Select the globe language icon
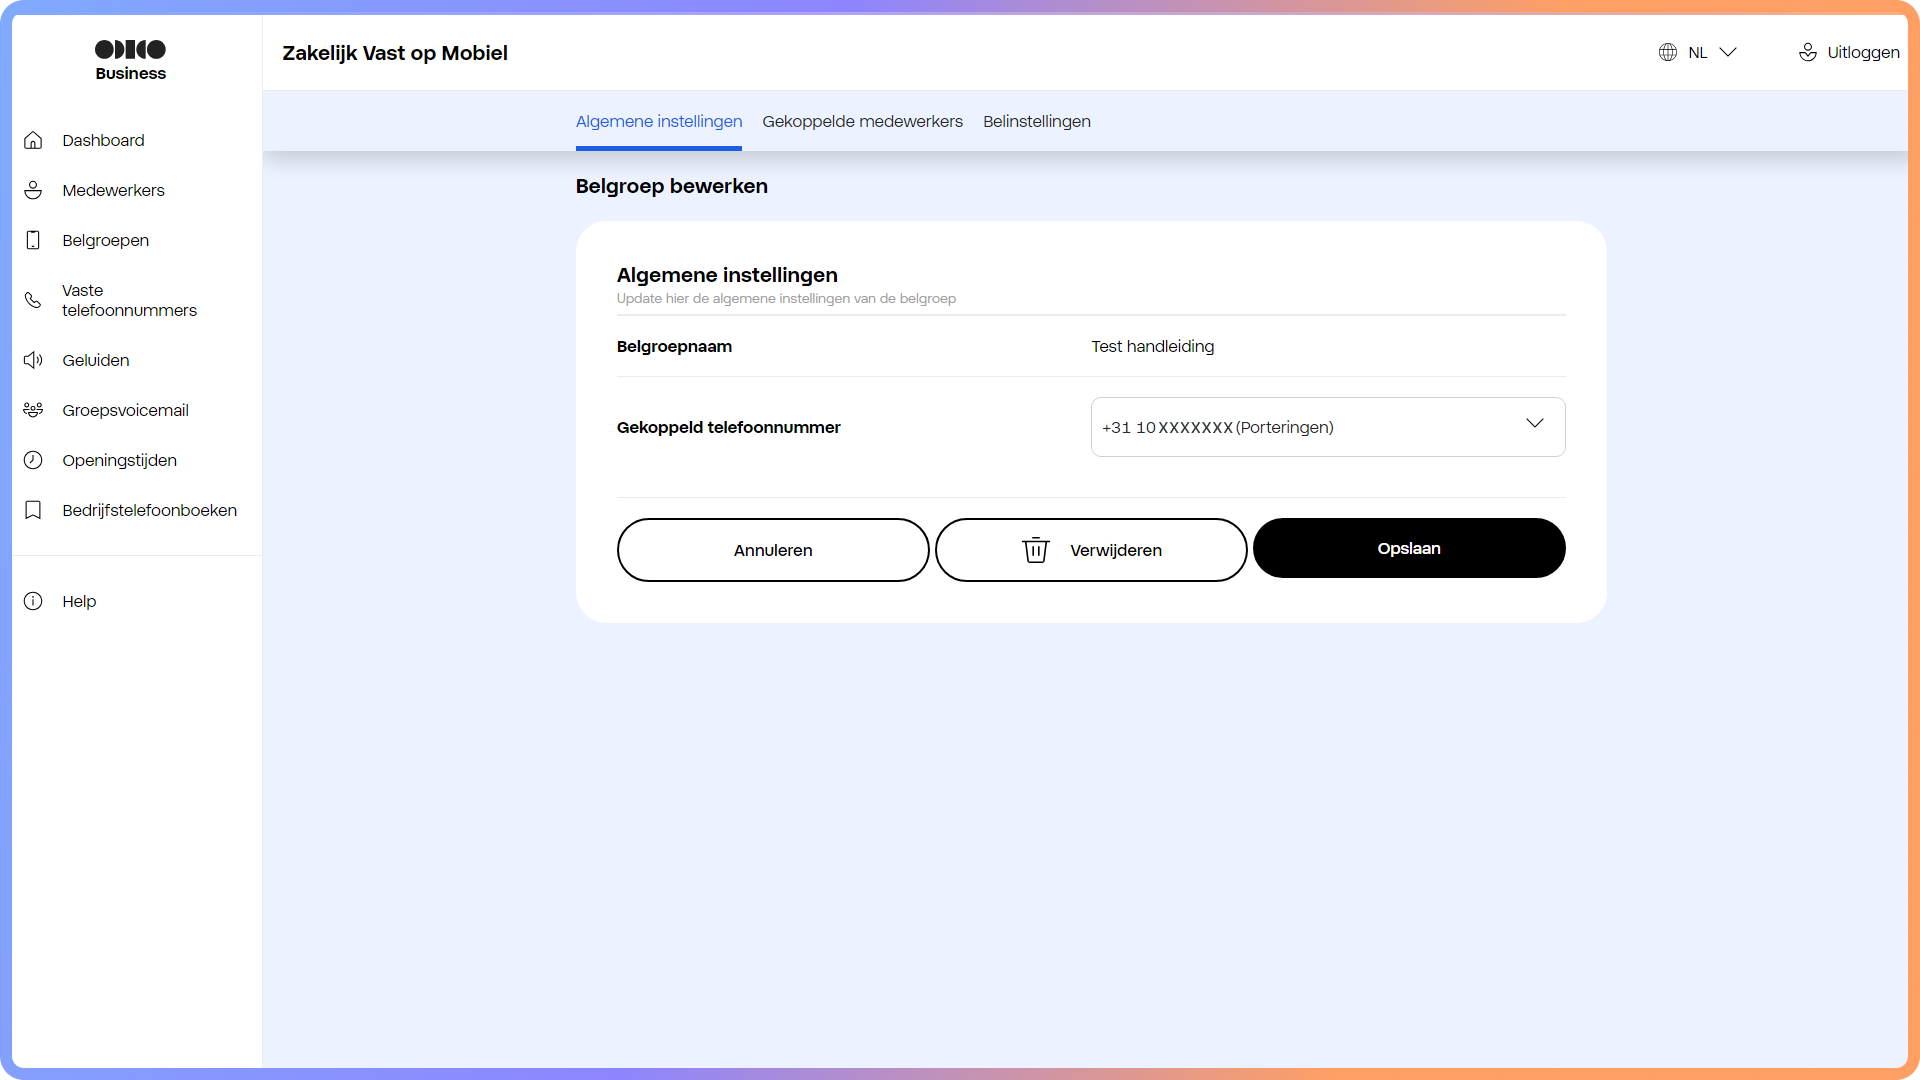The height and width of the screenshot is (1080, 1920). [1668, 52]
